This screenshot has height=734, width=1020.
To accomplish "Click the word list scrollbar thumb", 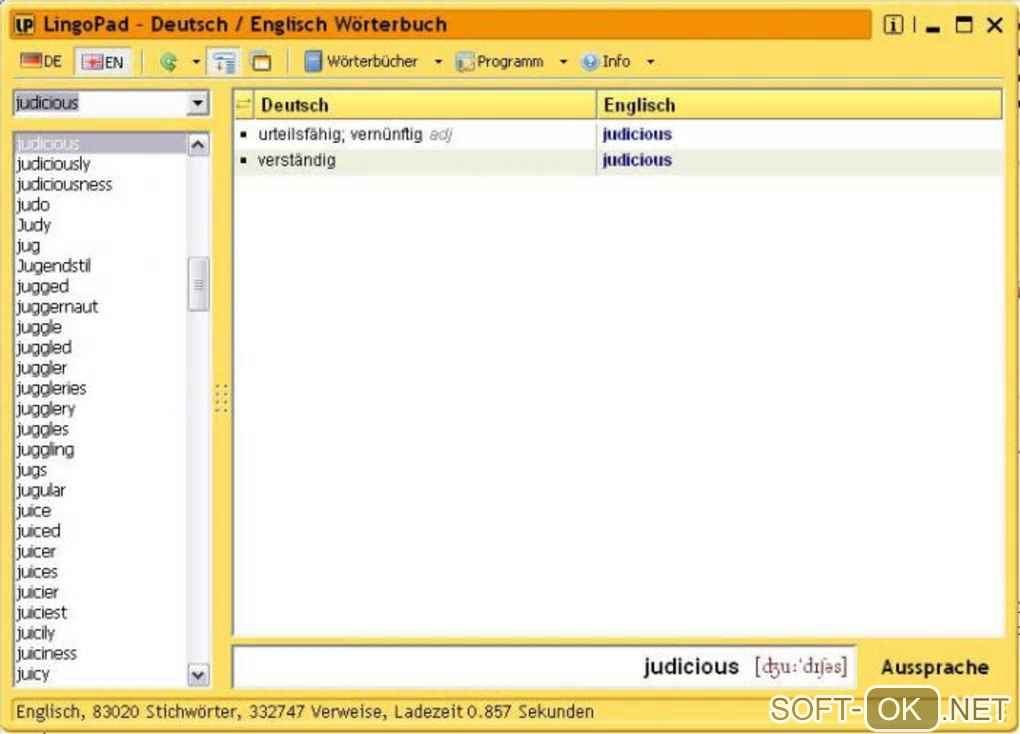I will (198, 284).
